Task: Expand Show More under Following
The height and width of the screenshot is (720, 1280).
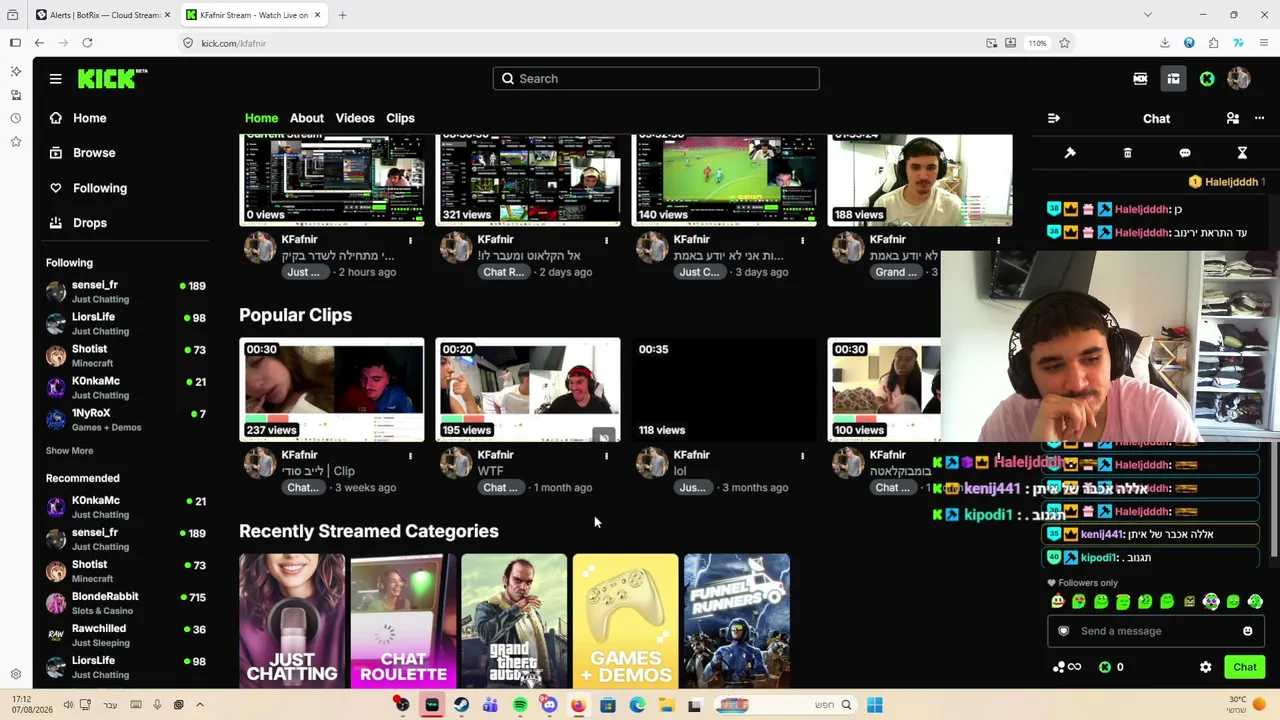Action: 70,451
